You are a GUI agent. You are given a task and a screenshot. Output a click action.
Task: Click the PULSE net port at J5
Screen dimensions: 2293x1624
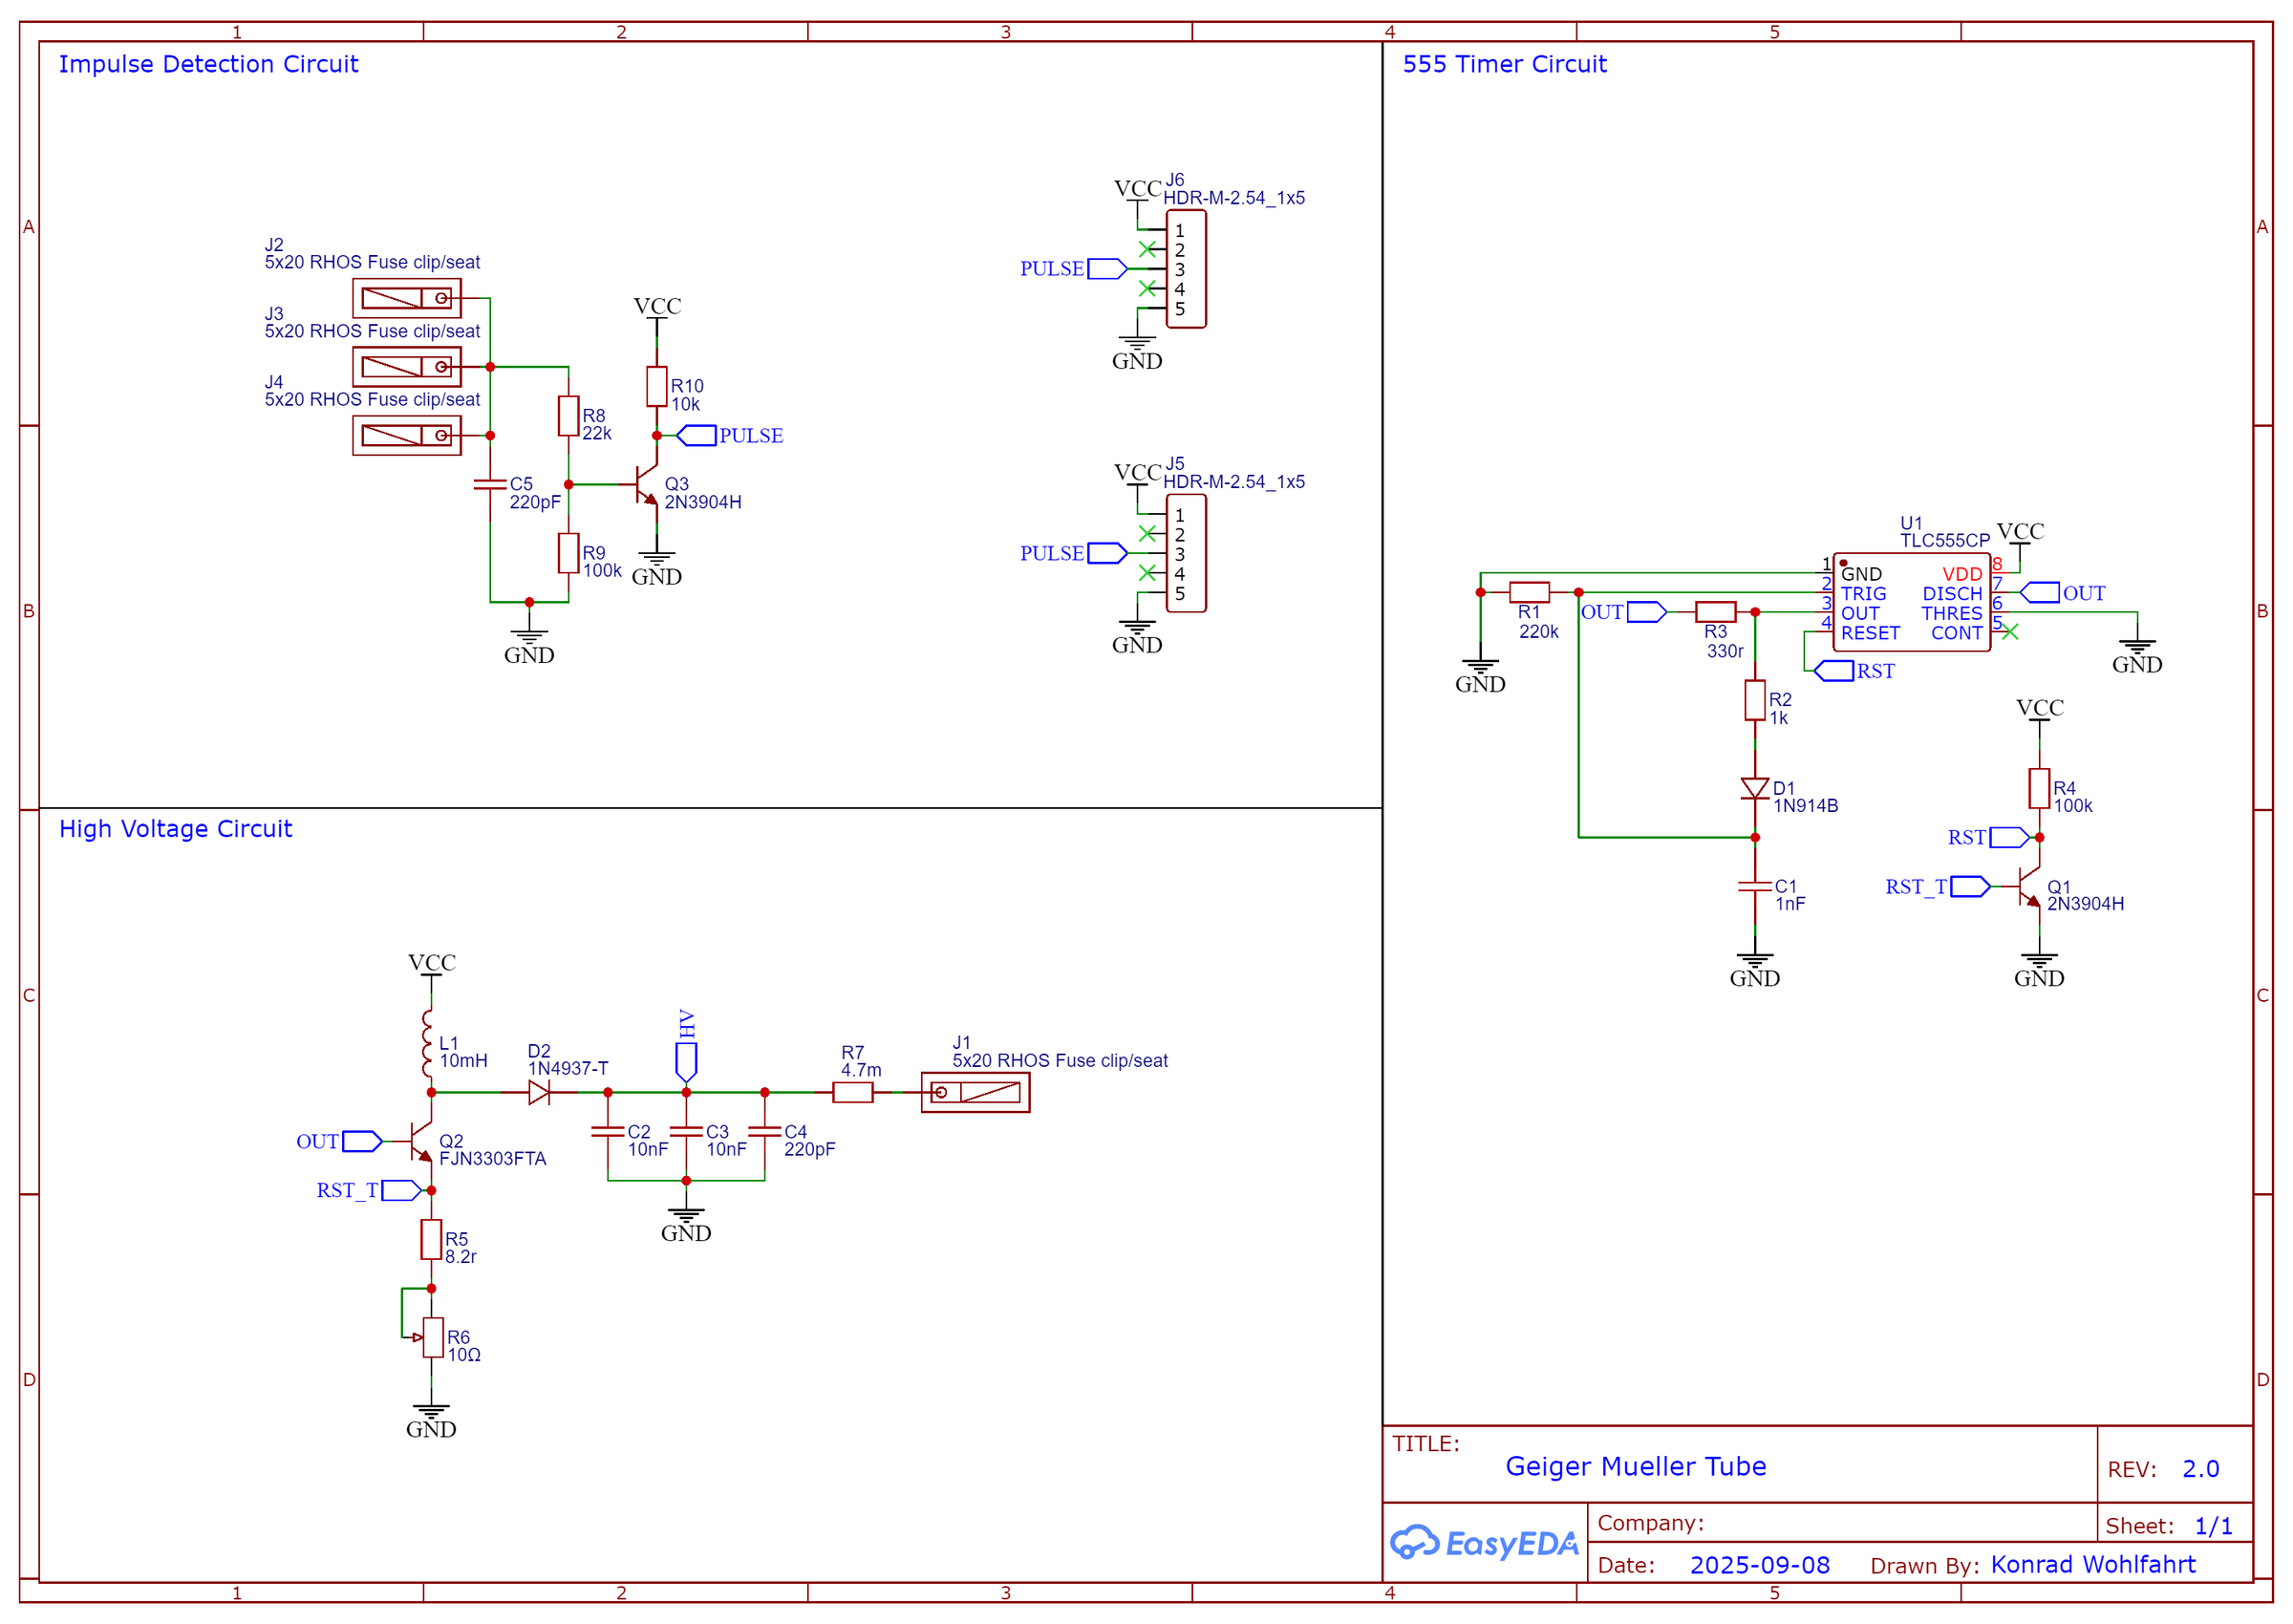coord(1107,553)
